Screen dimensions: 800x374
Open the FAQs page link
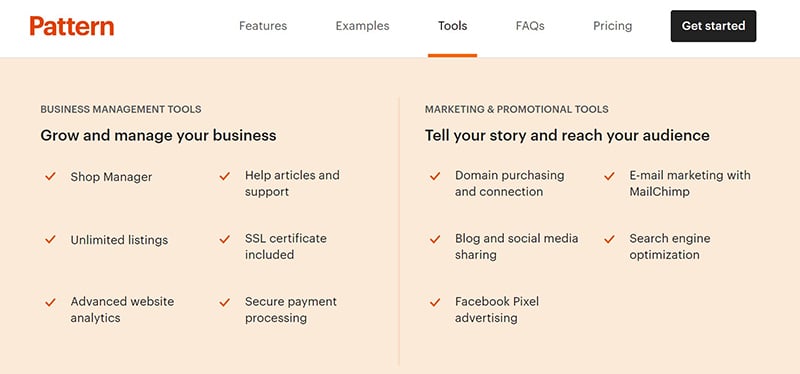pyautogui.click(x=530, y=26)
